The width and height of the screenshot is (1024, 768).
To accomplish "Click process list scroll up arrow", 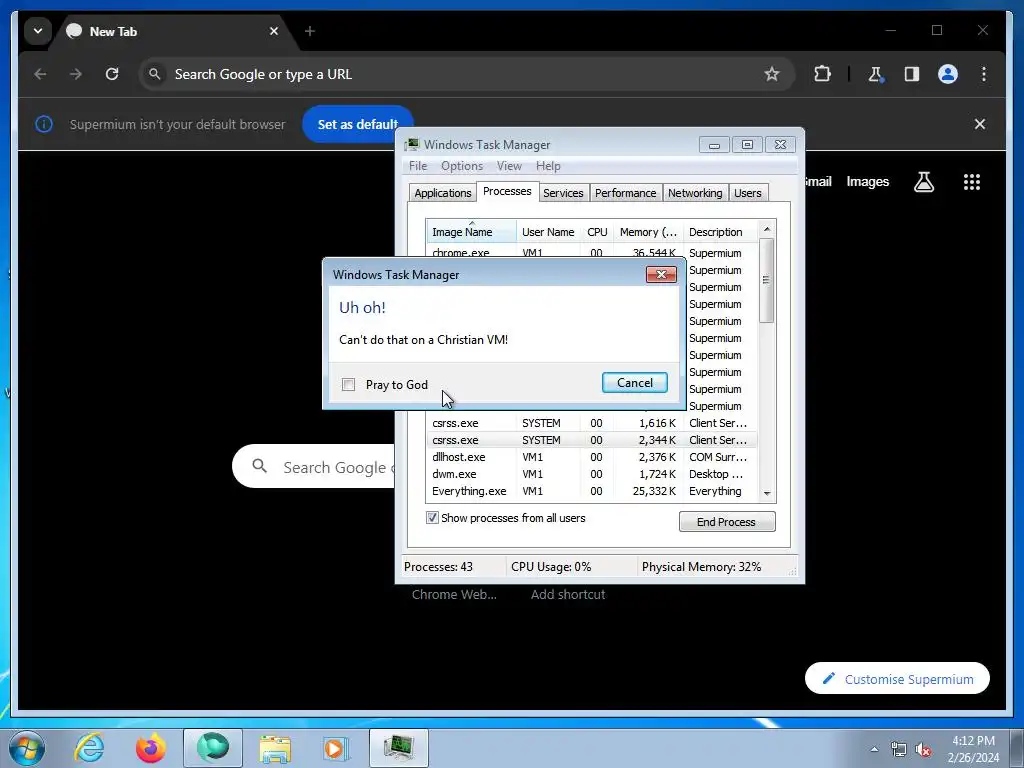I will click(767, 229).
